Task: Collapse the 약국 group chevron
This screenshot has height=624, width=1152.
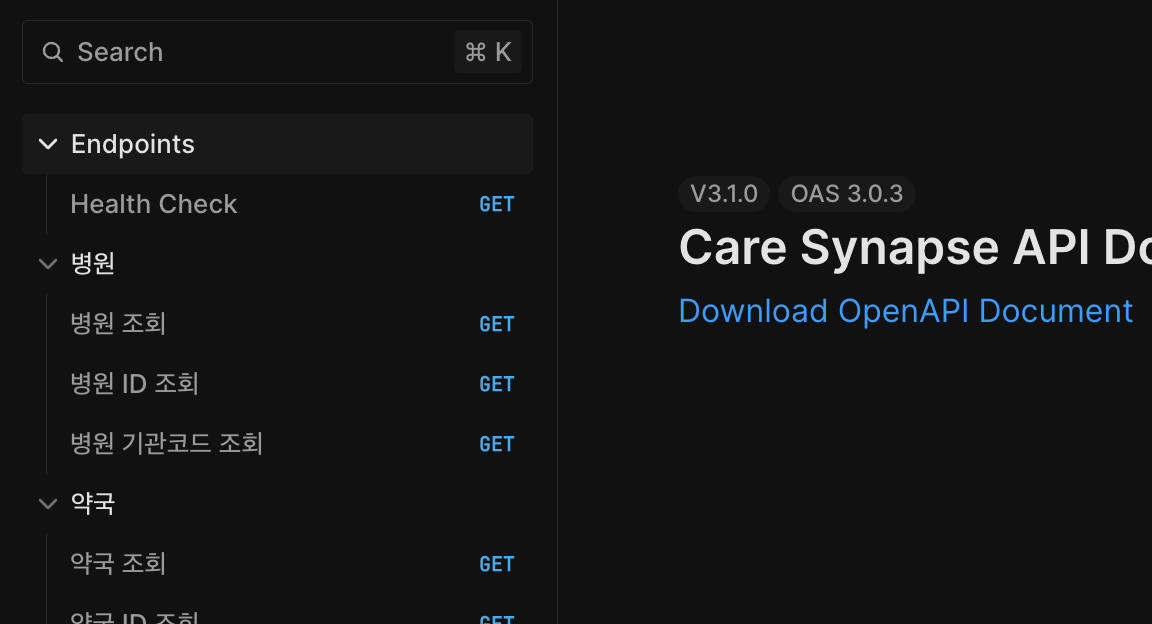Action: point(47,504)
